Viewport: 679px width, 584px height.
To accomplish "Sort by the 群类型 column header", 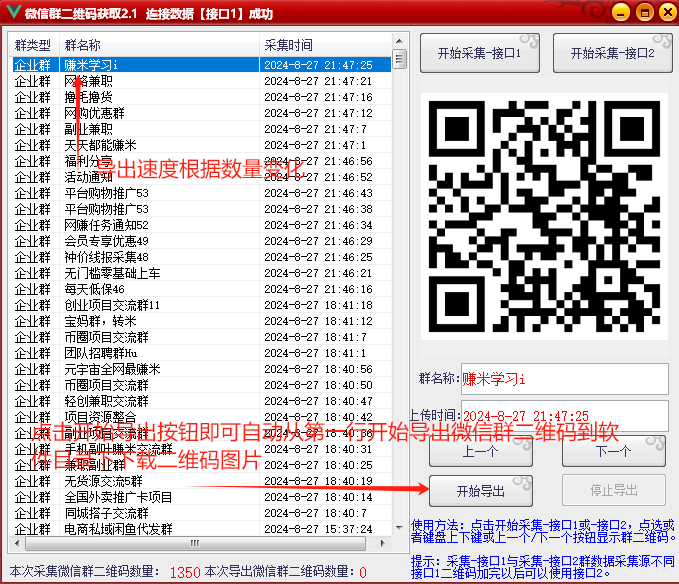I will click(x=33, y=45).
